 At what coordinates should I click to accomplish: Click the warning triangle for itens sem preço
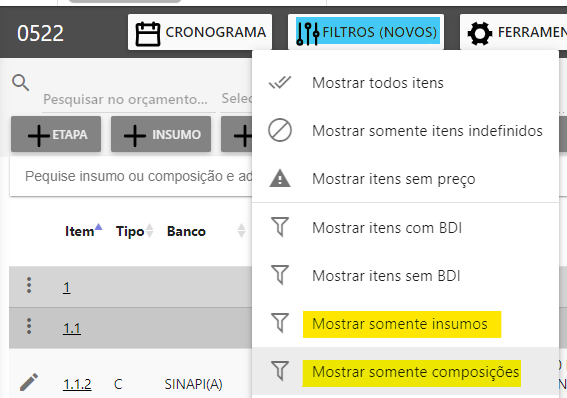coord(280,179)
